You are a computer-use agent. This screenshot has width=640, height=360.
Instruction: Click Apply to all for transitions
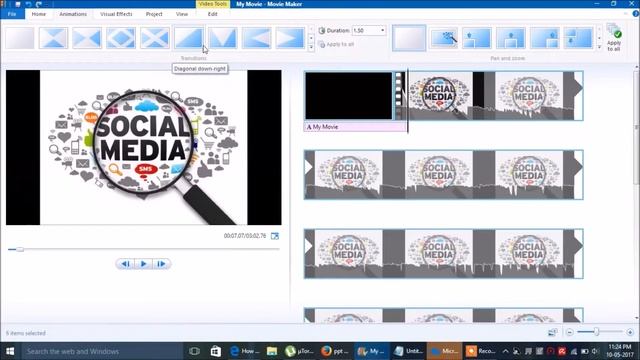click(336, 44)
